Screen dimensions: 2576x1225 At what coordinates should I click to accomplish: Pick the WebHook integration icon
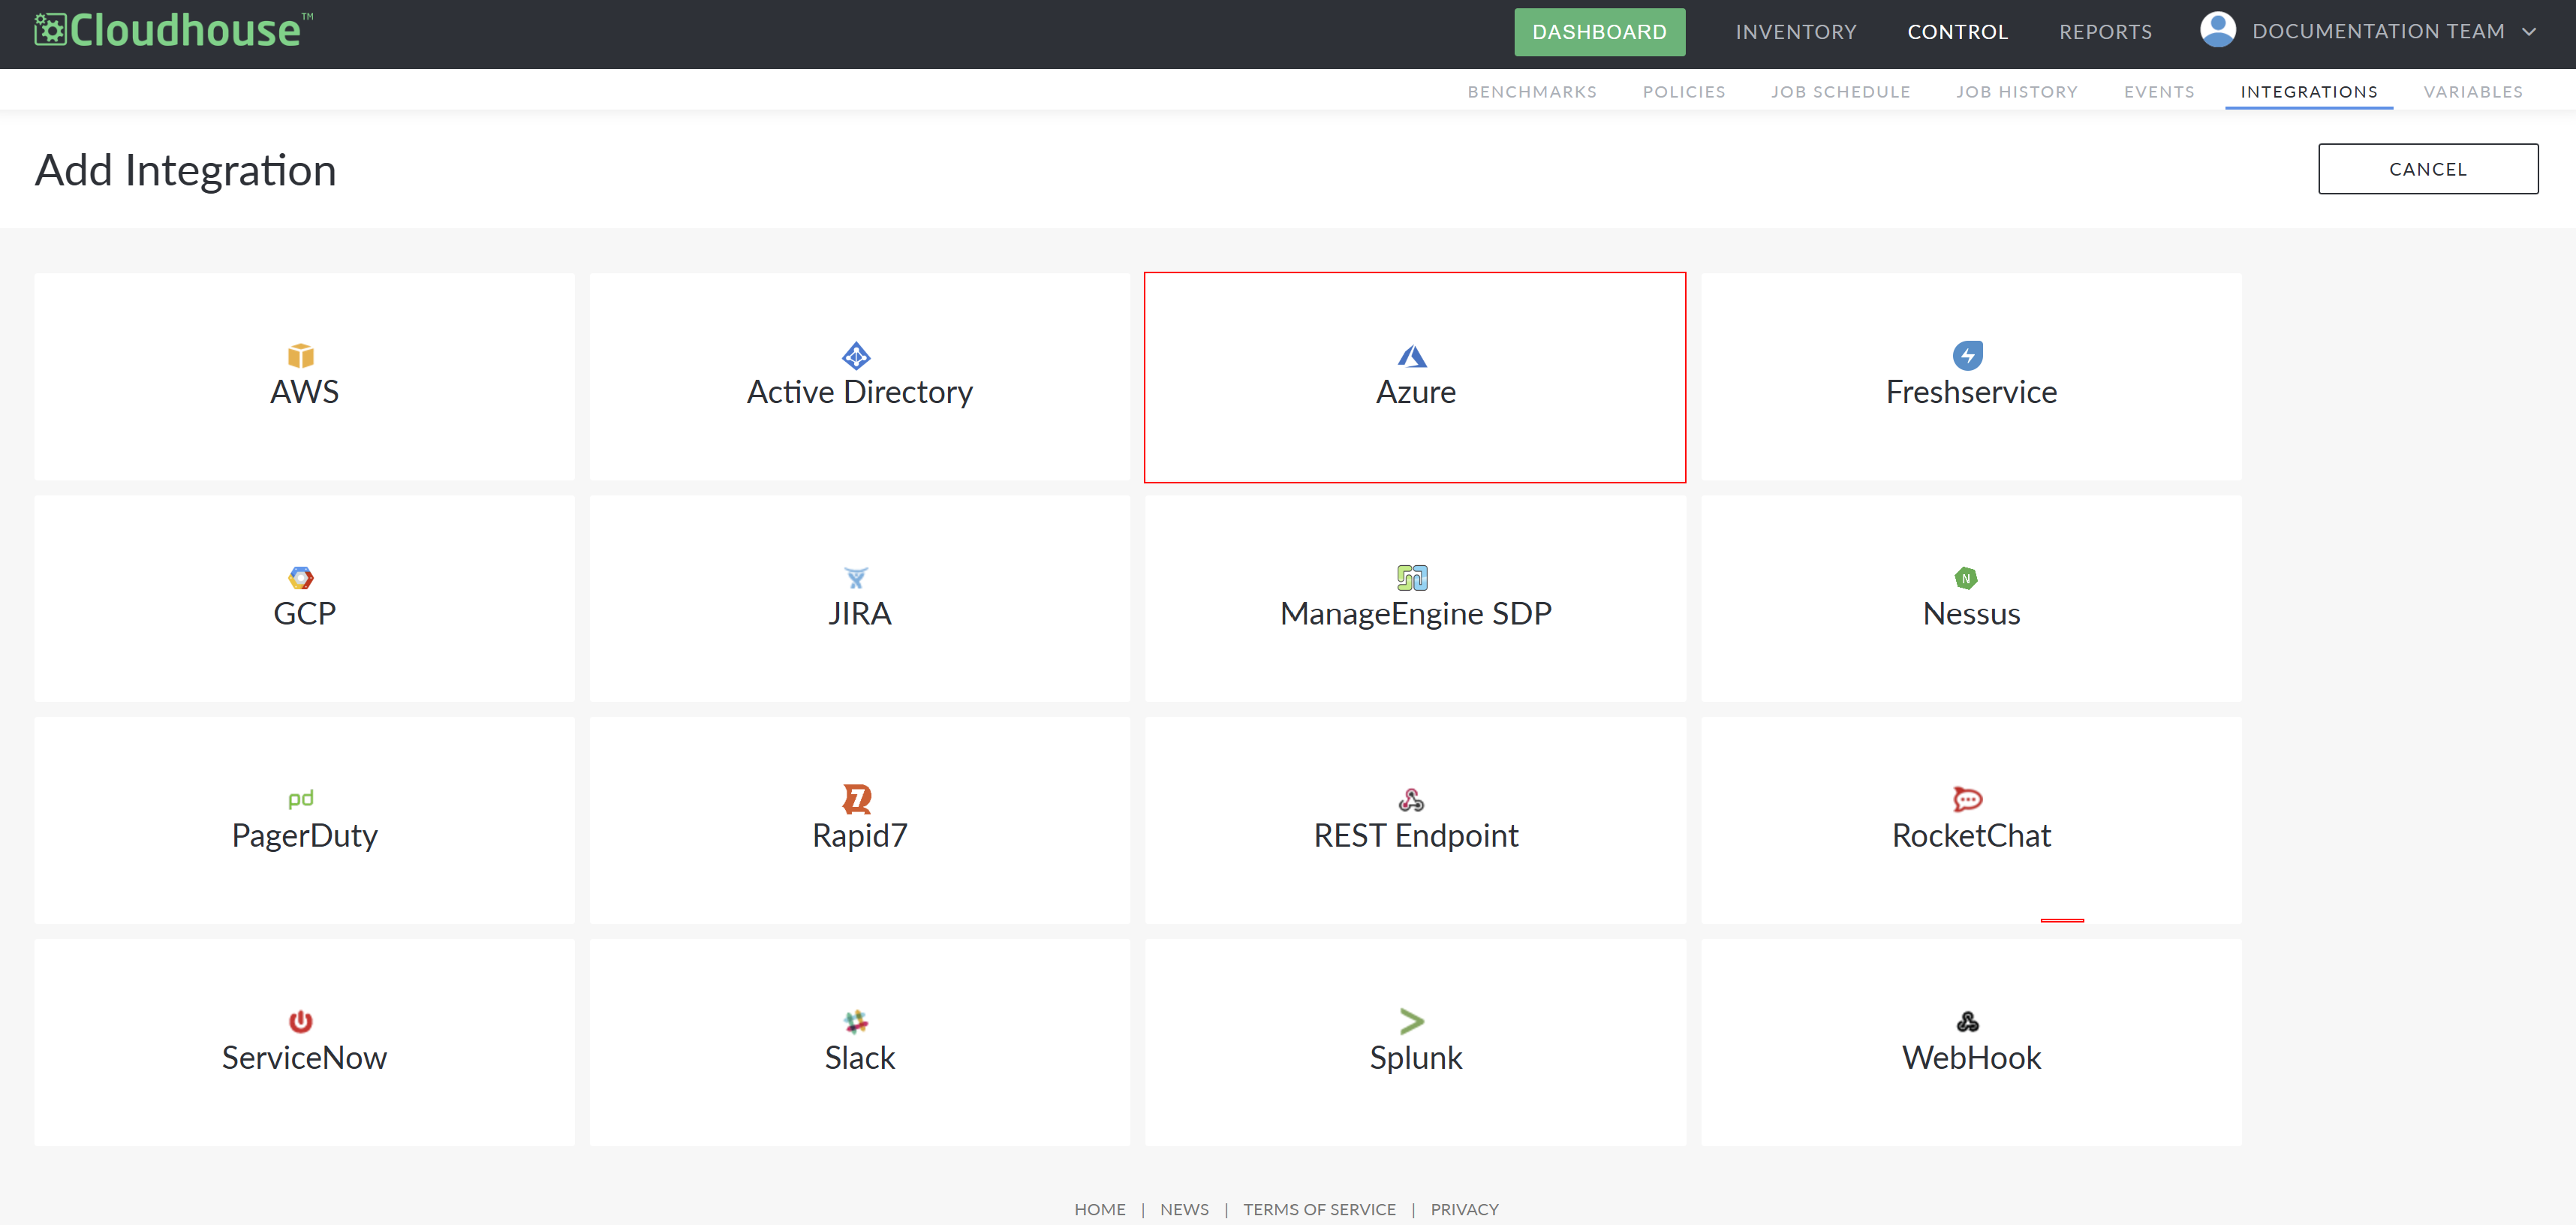point(1968,1021)
